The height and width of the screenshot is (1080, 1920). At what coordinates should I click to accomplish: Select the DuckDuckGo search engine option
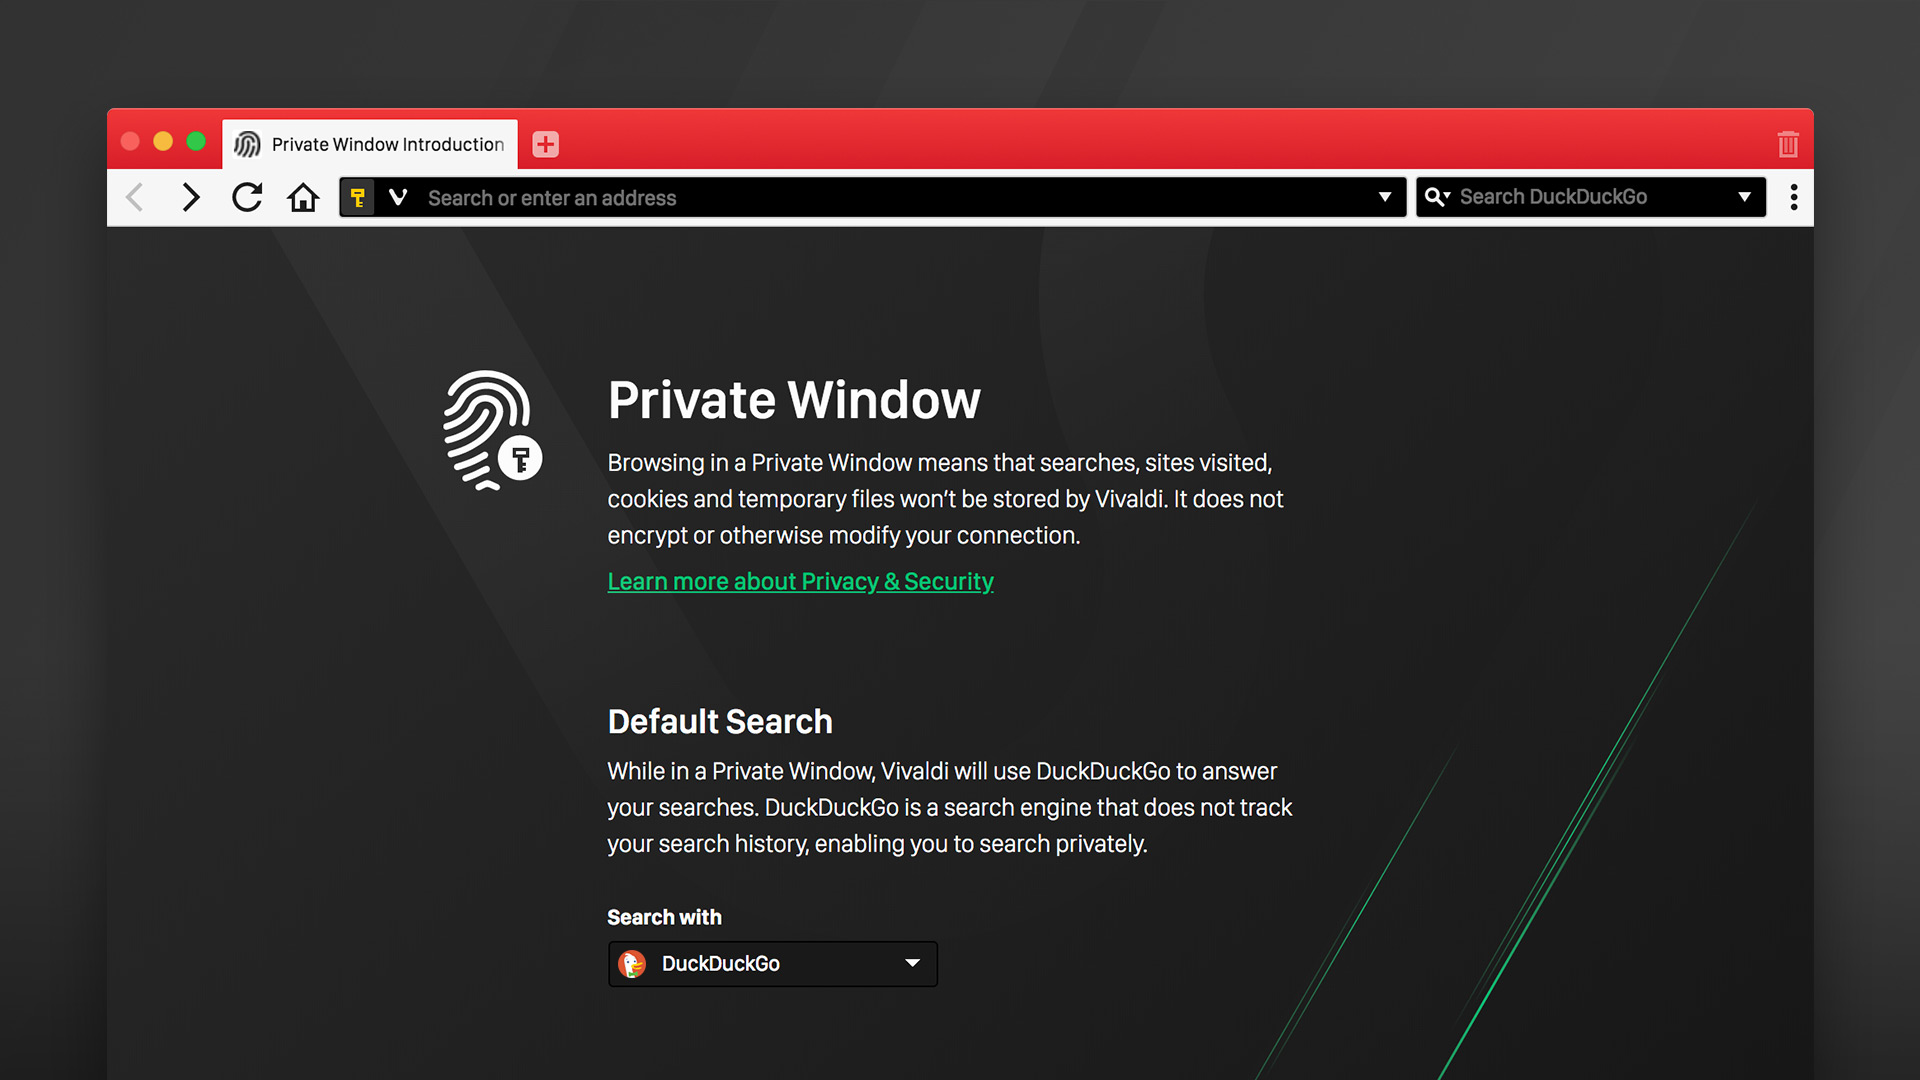click(x=771, y=961)
